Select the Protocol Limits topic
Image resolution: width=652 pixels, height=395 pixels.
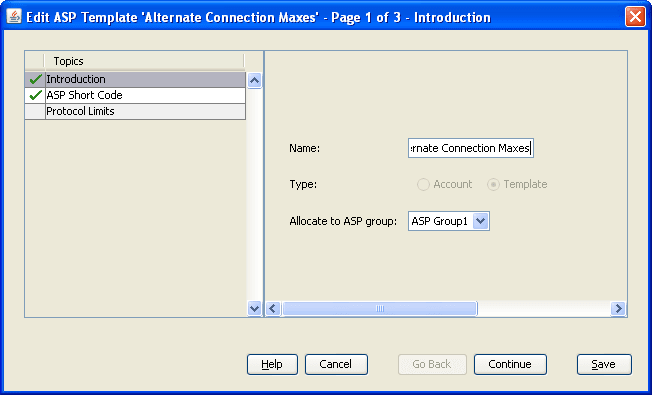click(135, 111)
